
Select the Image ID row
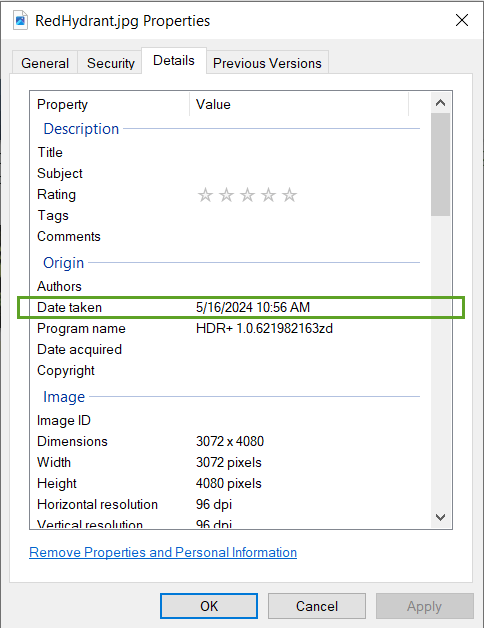230,420
